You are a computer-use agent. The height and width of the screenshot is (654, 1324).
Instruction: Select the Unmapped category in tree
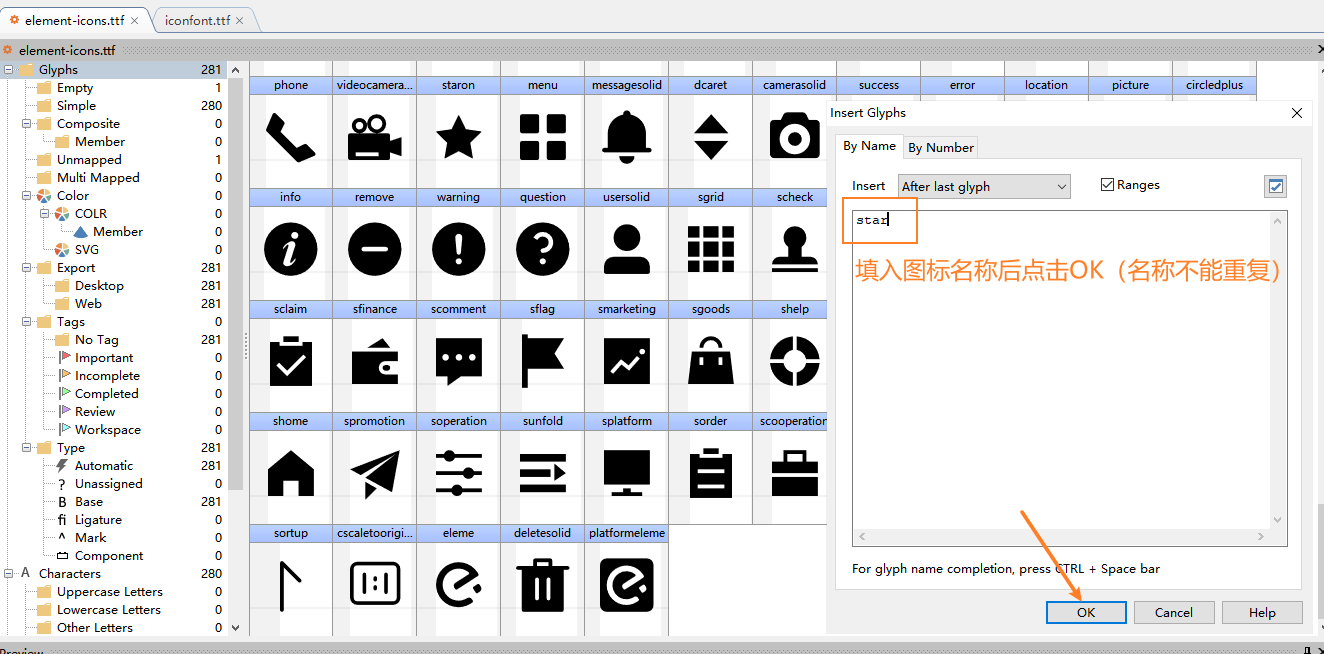(89, 160)
